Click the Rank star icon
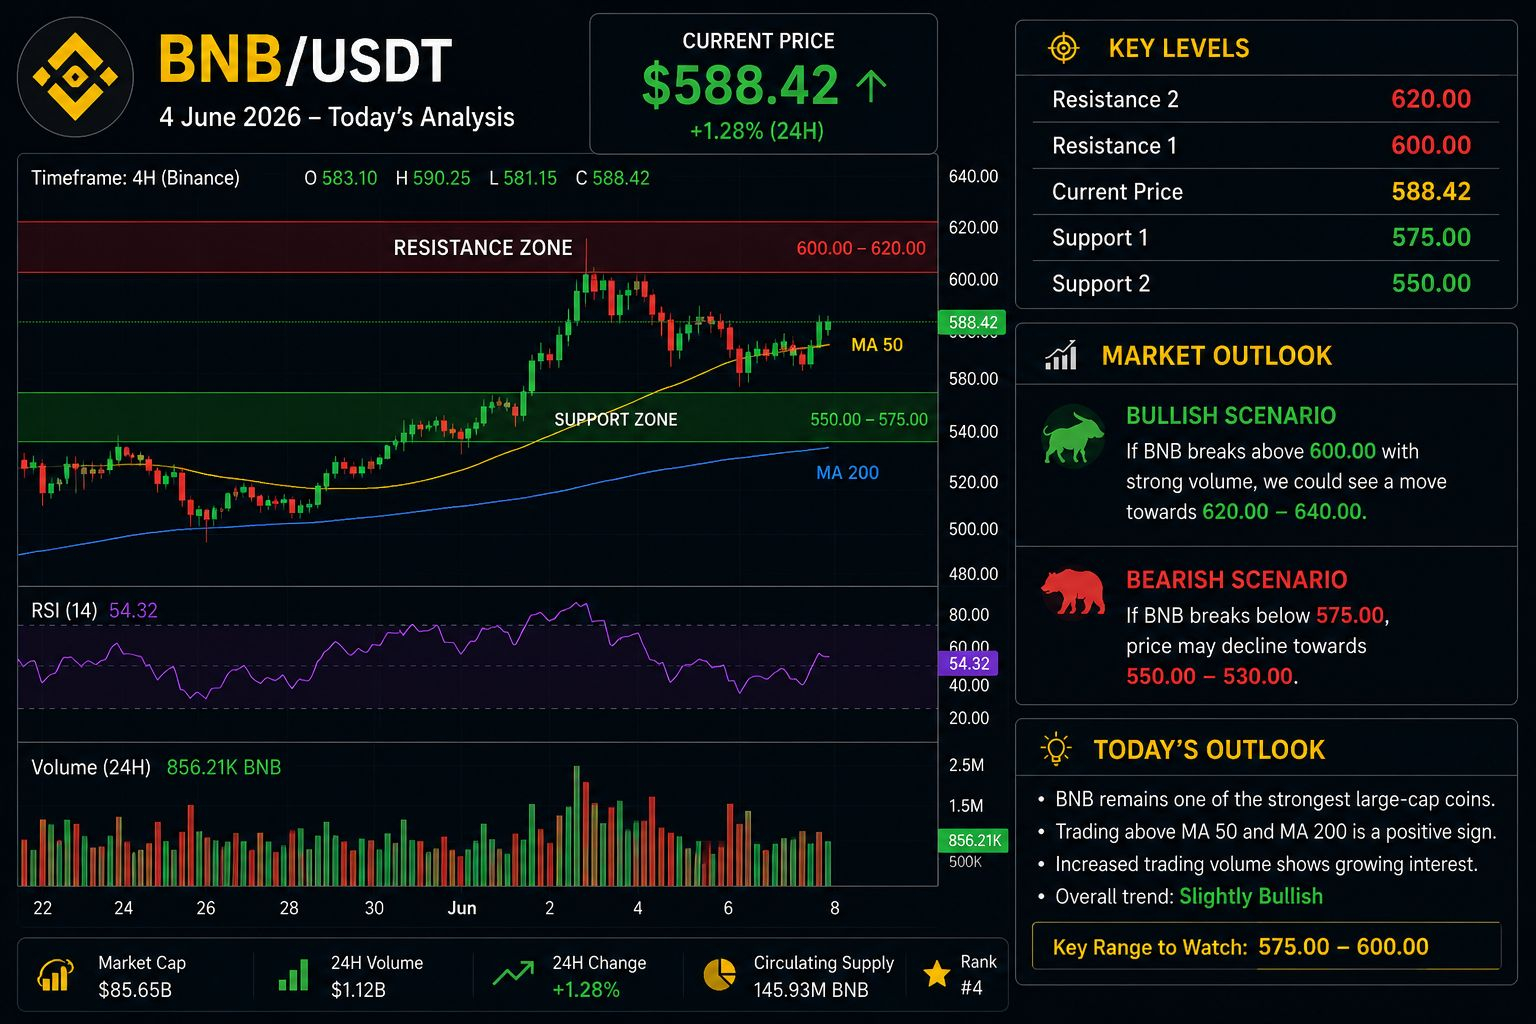Image resolution: width=1536 pixels, height=1024 pixels. [937, 974]
